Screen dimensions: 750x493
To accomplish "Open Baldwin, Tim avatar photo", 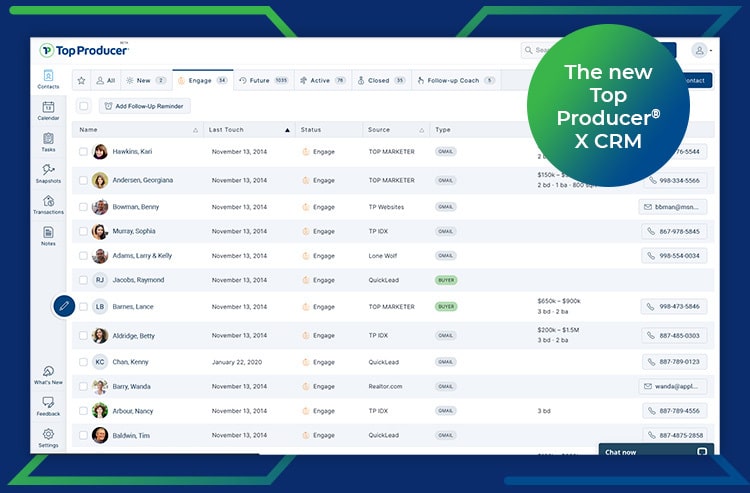I will 100,435.
